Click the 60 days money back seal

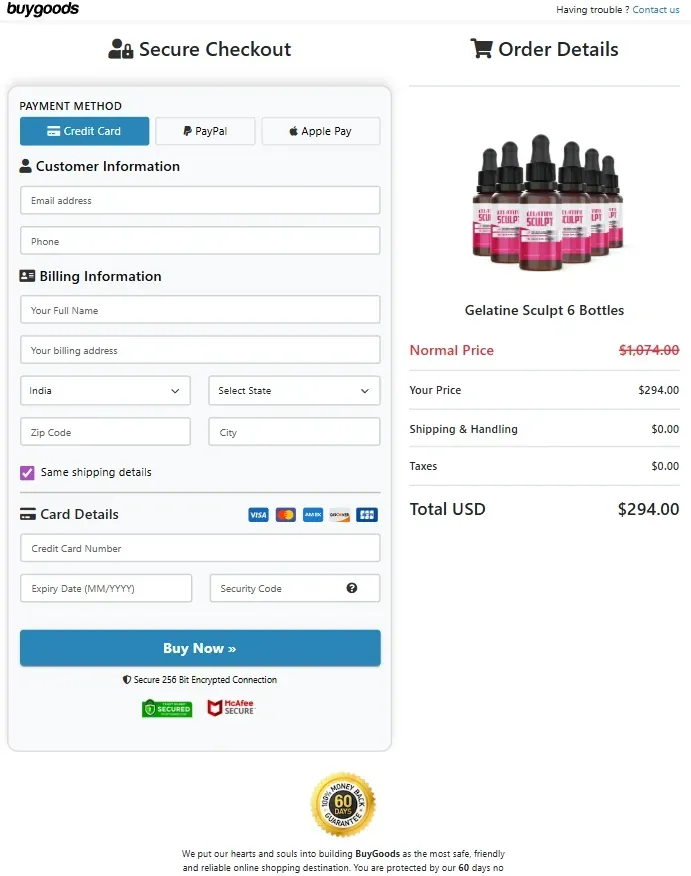pos(343,805)
